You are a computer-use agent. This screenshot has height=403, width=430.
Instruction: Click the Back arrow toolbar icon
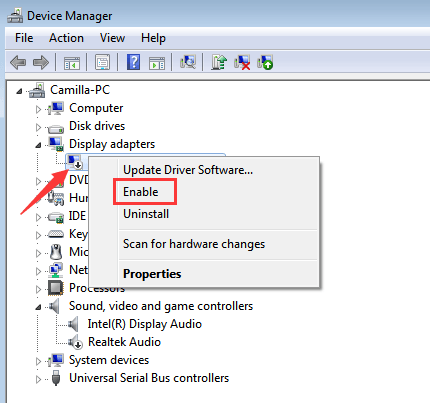[18, 62]
